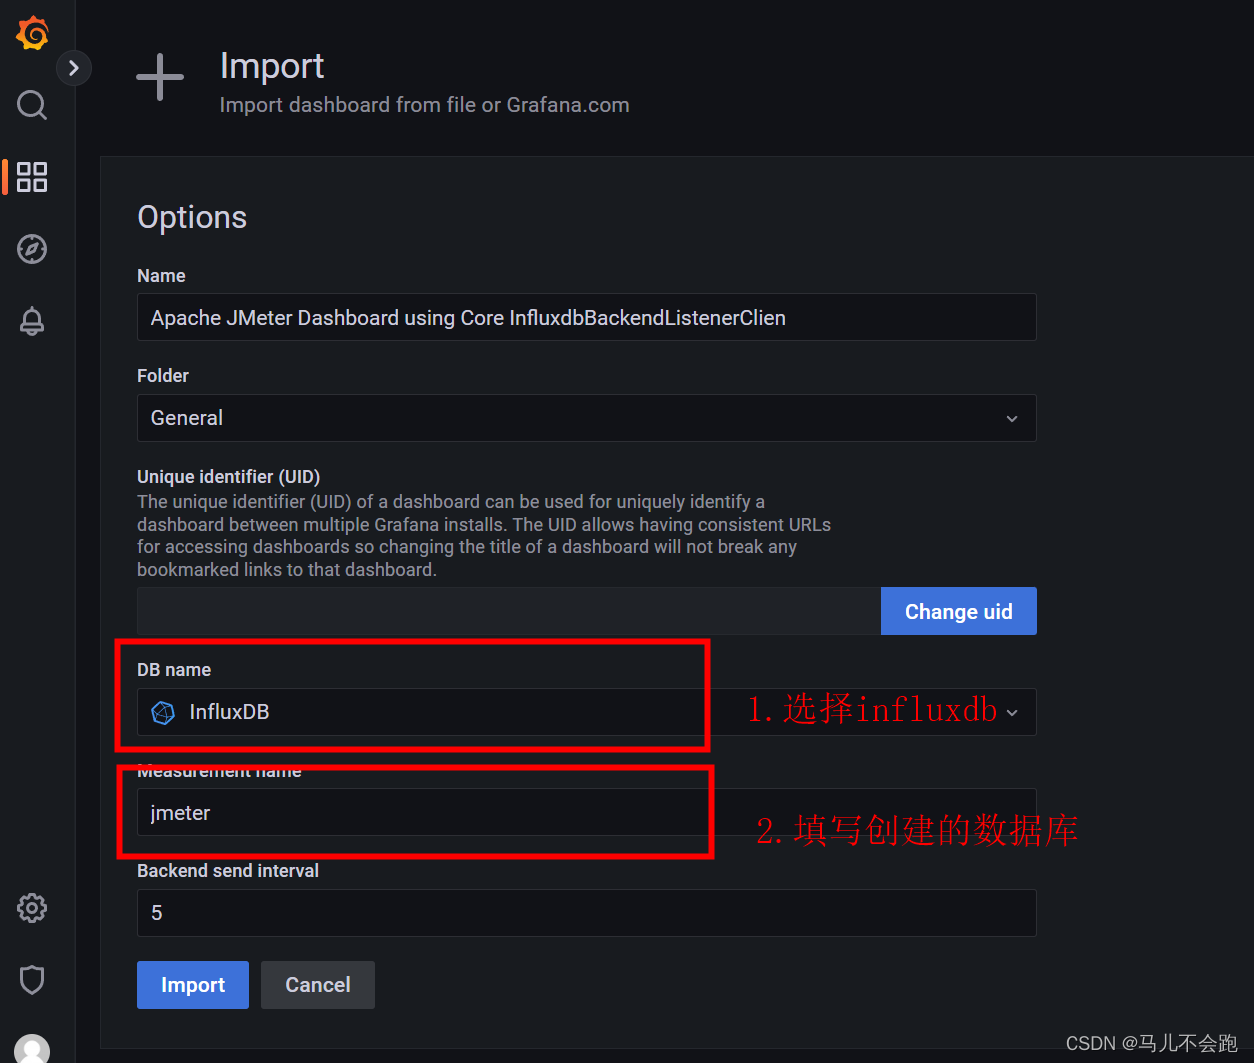
Task: Open the Search dashboards icon
Action: tap(32, 104)
